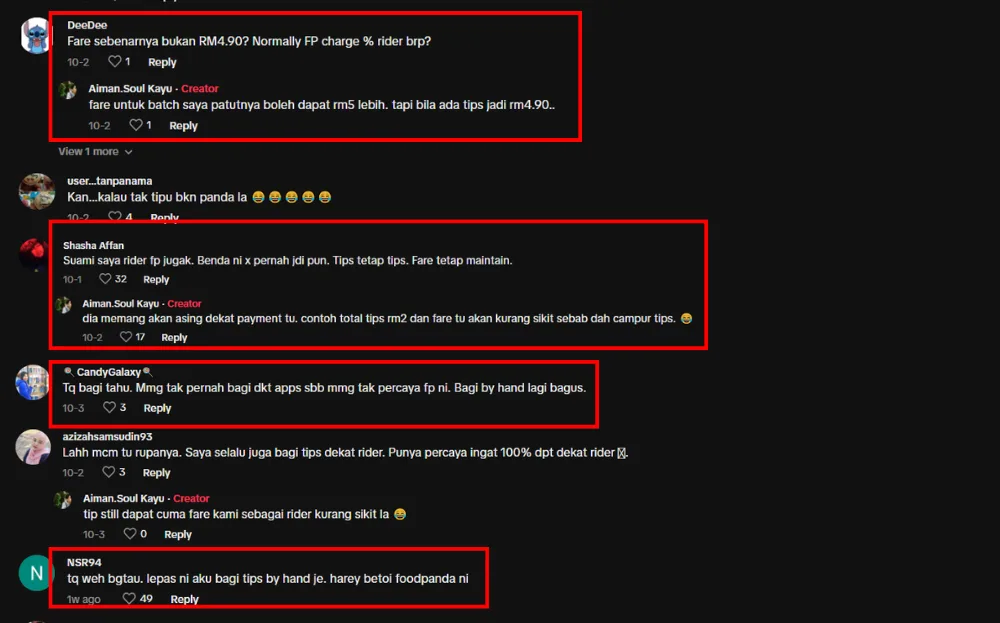Viewport: 1000px width, 623px height.
Task: Reply to DeeDee's comment
Action: tap(162, 62)
